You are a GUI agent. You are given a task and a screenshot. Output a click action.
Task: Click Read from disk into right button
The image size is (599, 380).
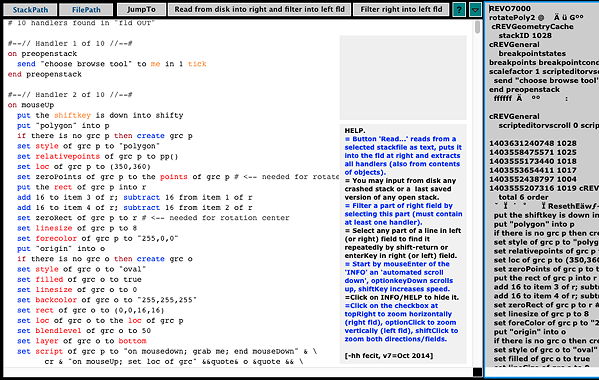pos(259,9)
